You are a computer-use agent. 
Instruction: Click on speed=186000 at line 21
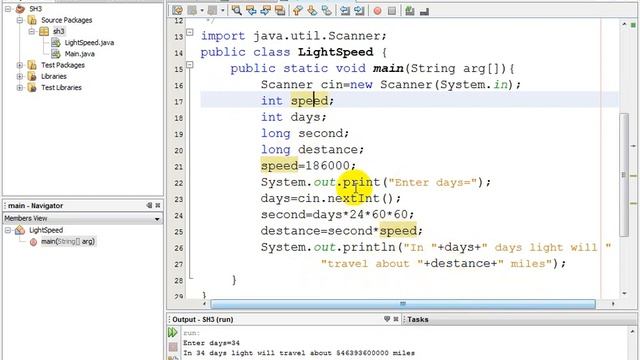308,166
